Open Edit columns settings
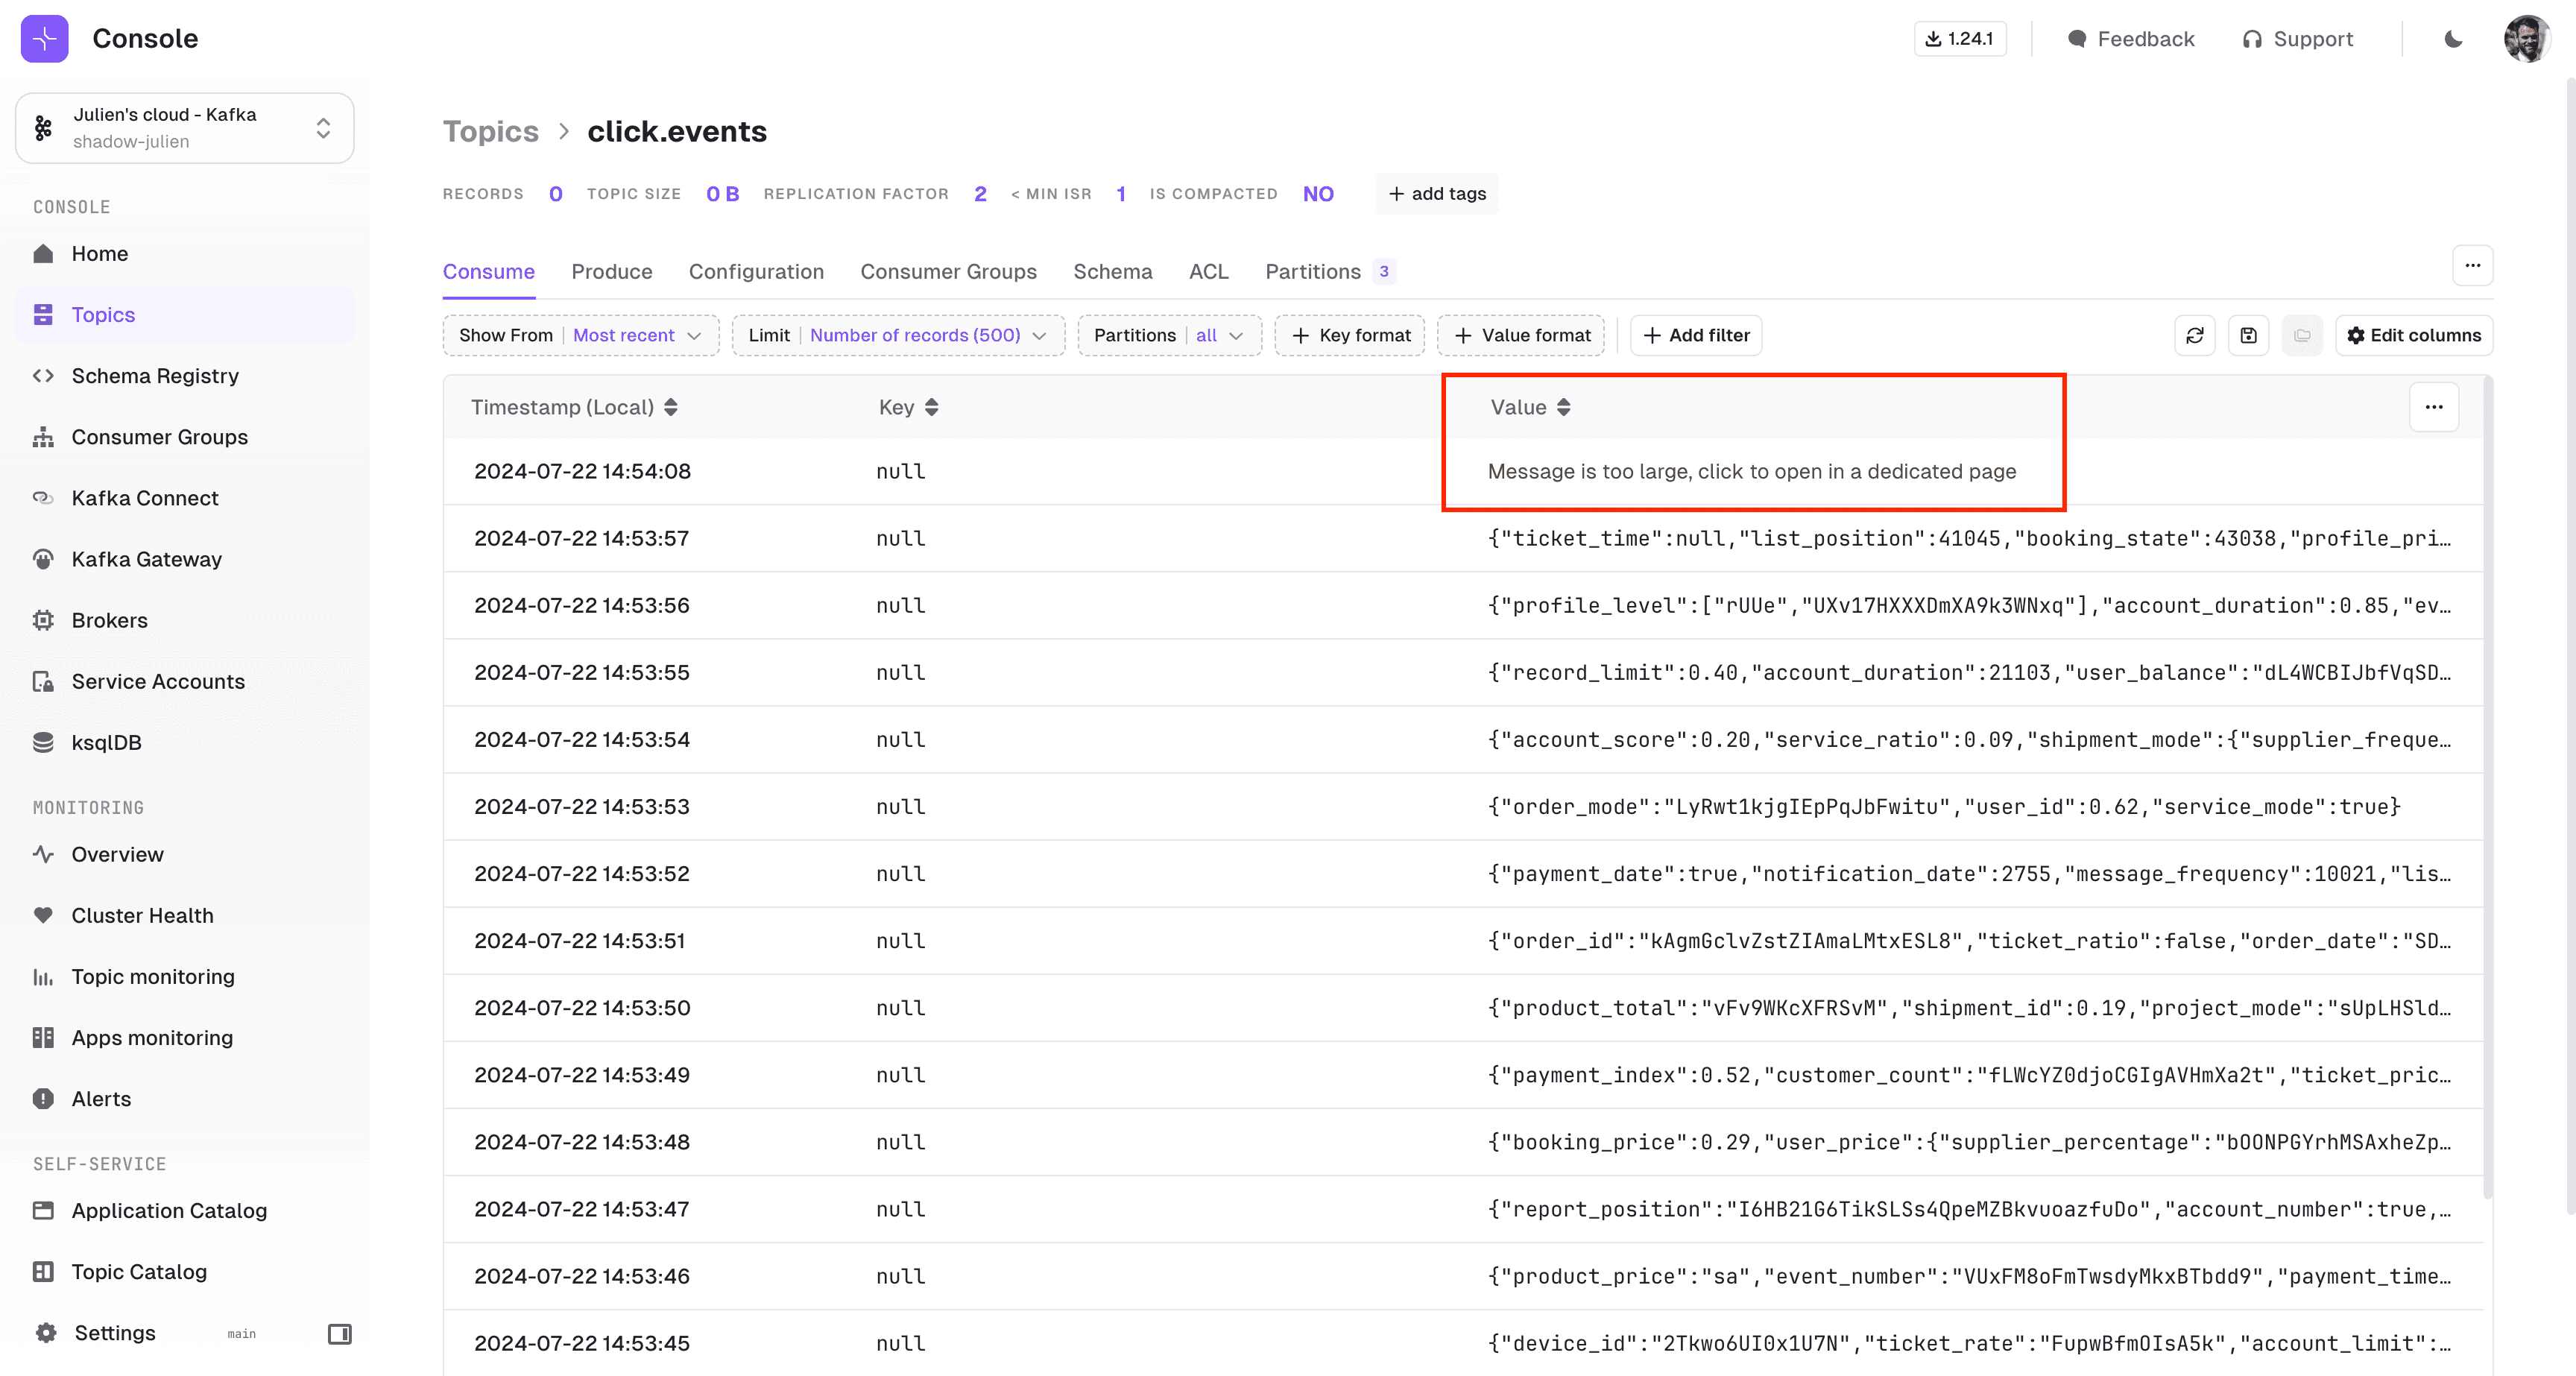The height and width of the screenshot is (1376, 2576). tap(2414, 335)
